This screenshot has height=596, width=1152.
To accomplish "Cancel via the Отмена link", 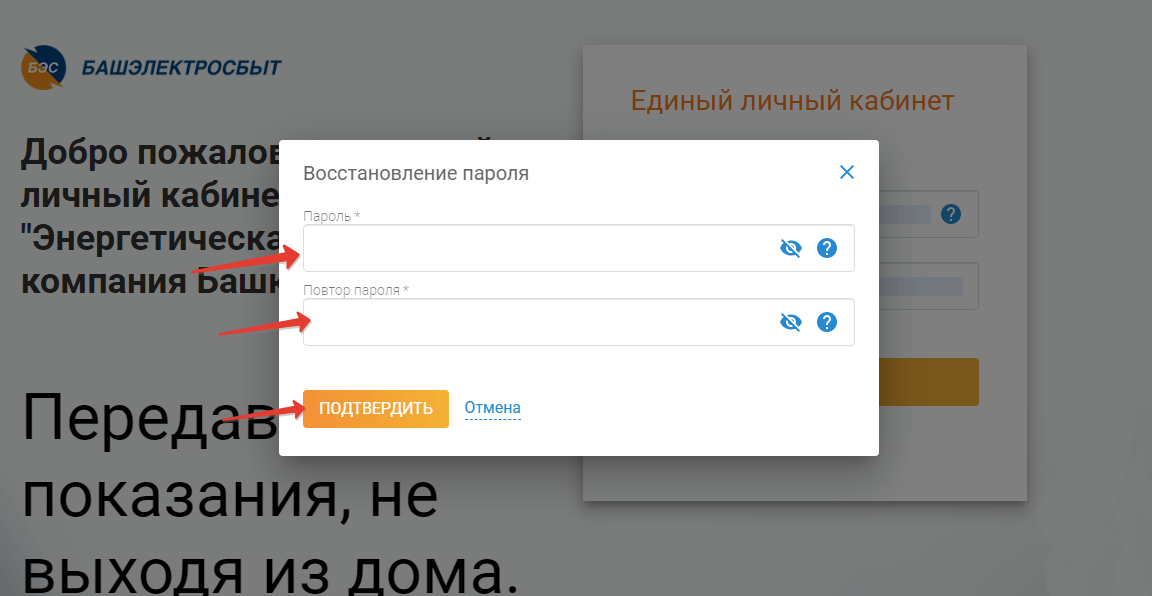I will point(492,408).
